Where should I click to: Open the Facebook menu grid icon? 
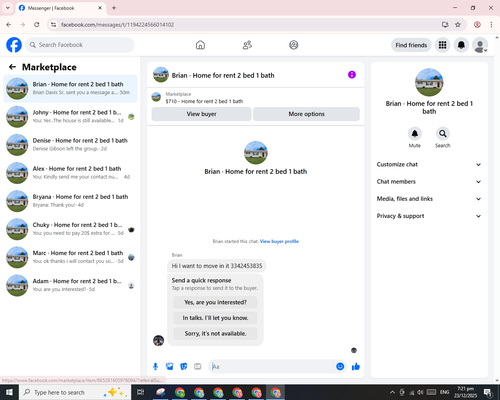442,45
